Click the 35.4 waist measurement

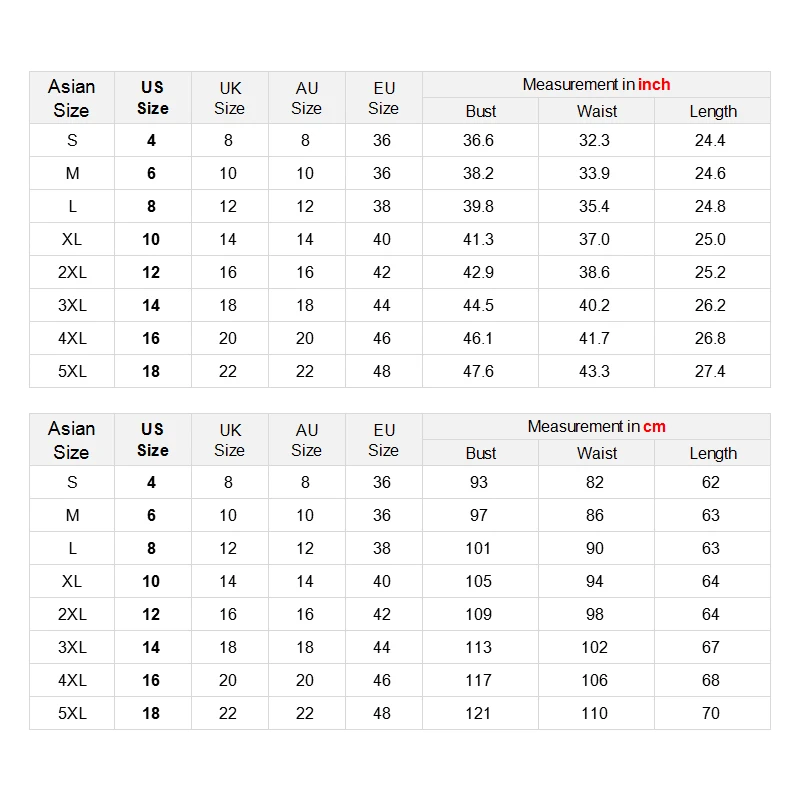[x=594, y=206]
